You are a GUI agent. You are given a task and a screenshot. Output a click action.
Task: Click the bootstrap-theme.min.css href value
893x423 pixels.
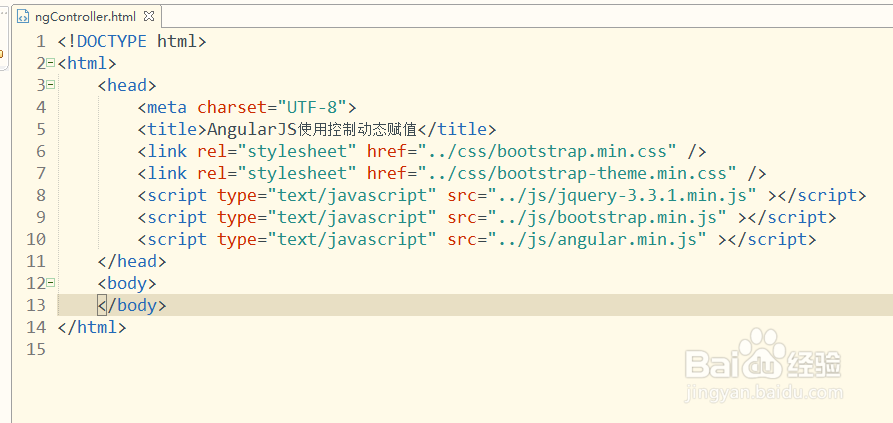tap(577, 174)
